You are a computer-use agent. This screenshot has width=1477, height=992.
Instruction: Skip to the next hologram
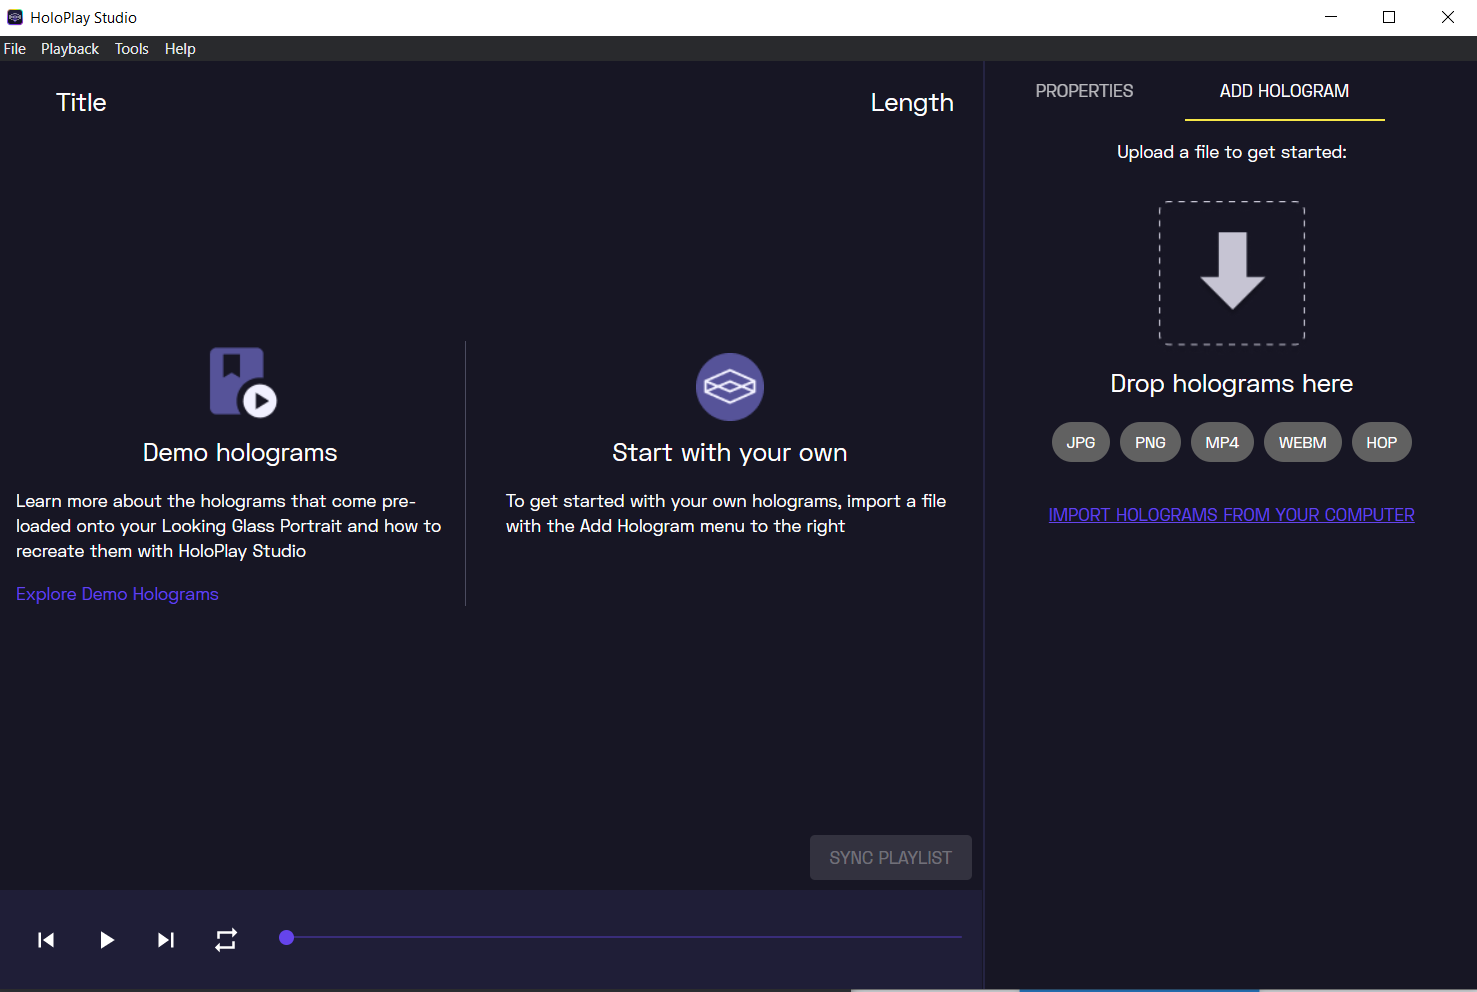(166, 940)
